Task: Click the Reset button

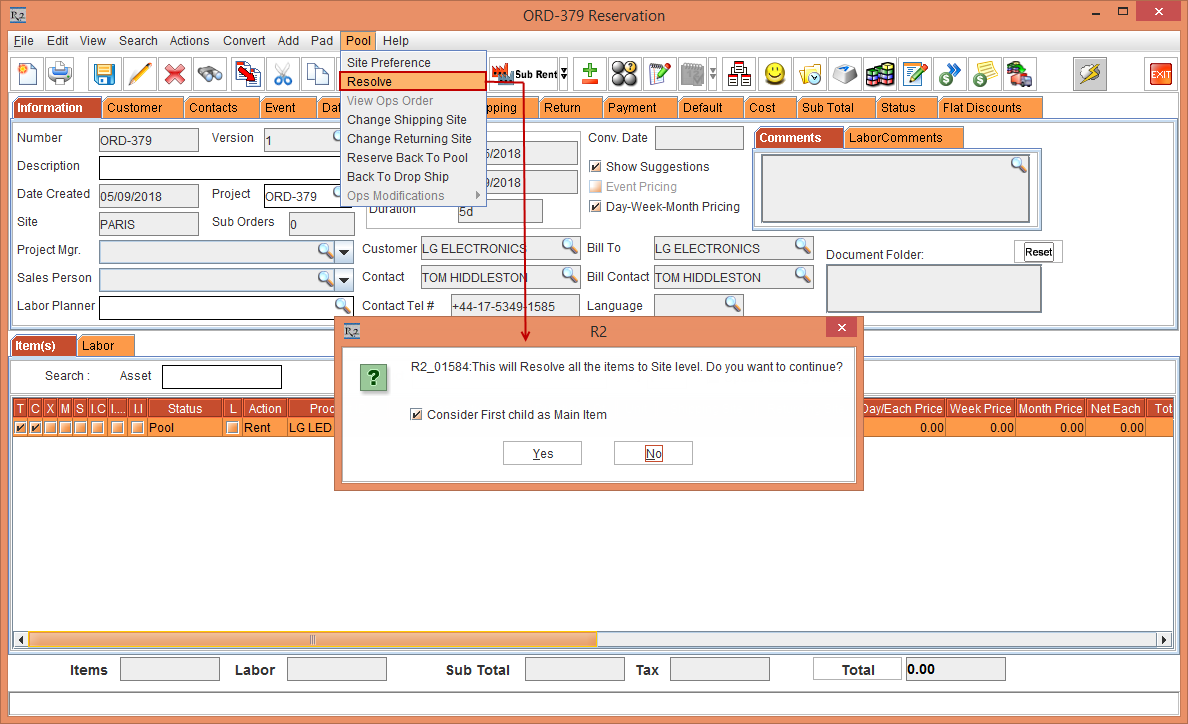Action: tap(1038, 252)
